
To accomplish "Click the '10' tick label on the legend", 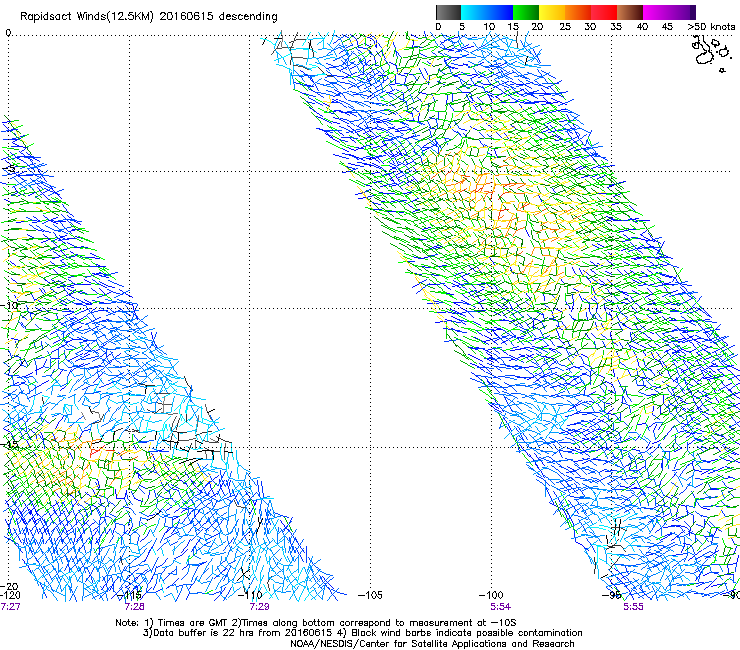I will click(x=489, y=27).
